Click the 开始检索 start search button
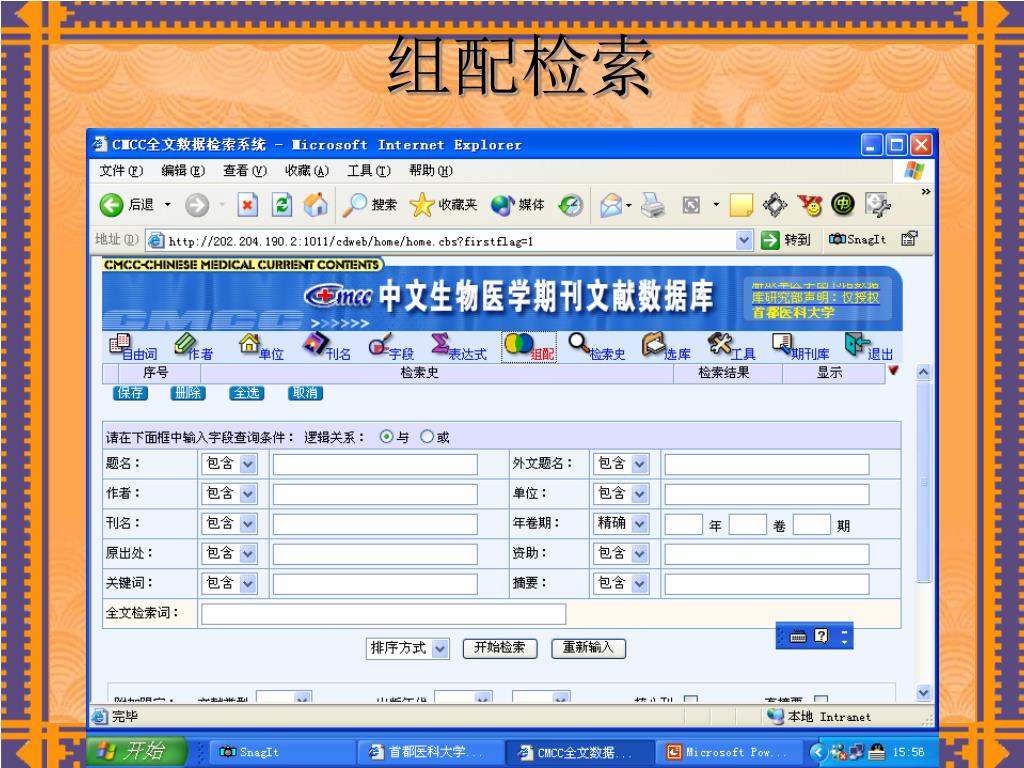The image size is (1024, 768). tap(500, 648)
